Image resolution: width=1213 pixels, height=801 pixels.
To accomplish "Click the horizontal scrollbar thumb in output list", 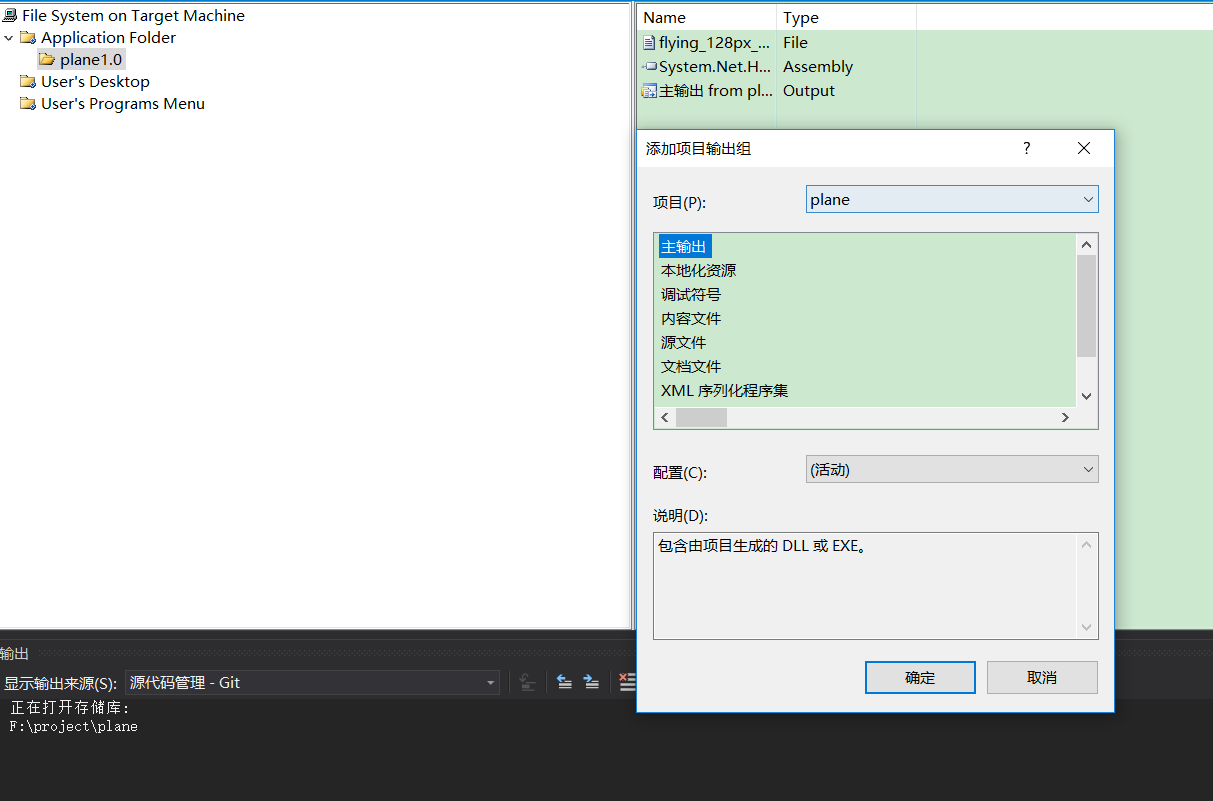I will tap(701, 418).
